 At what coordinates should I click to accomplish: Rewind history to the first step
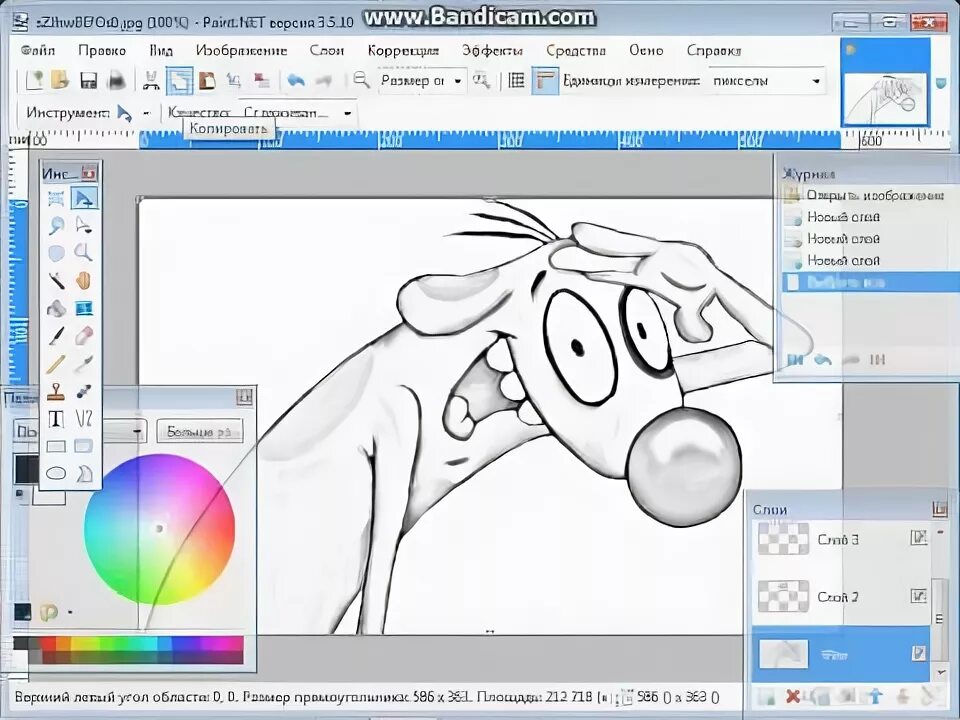795,359
